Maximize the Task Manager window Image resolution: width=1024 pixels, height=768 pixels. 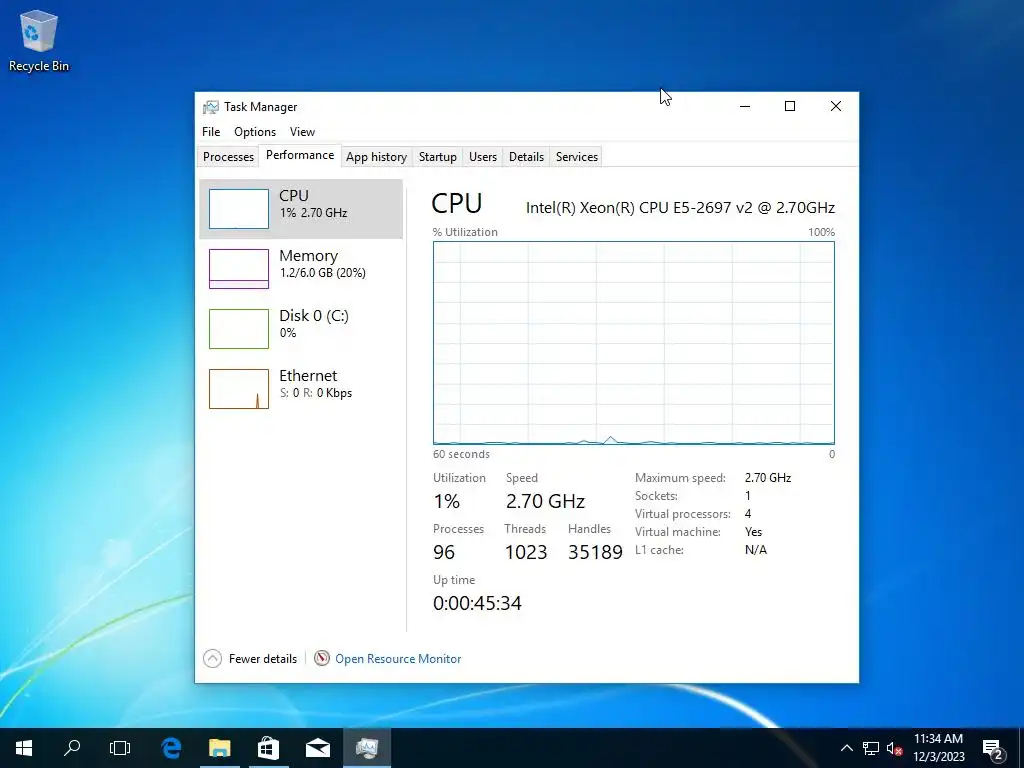pyautogui.click(x=790, y=106)
